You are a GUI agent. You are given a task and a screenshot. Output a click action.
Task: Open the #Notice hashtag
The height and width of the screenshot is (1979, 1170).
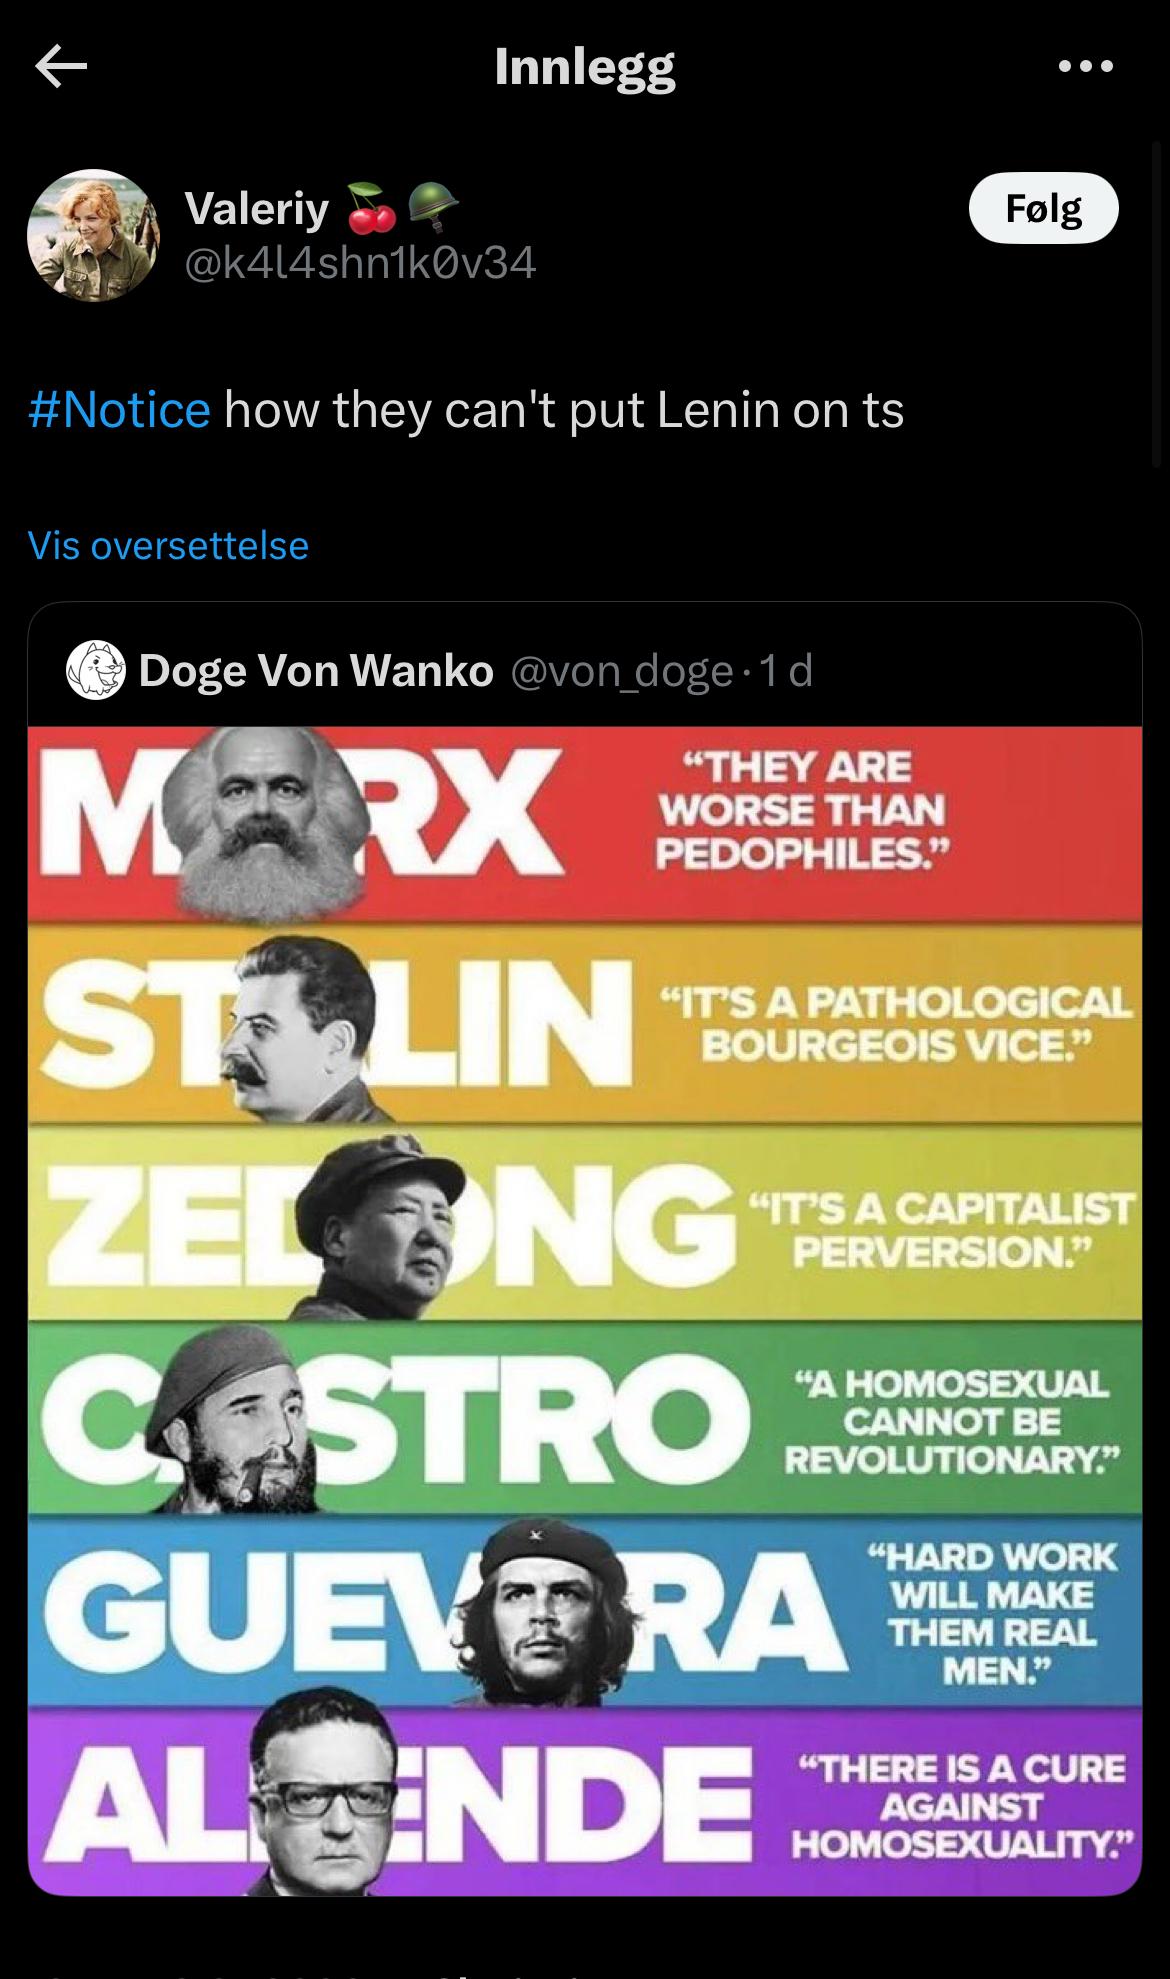point(120,410)
